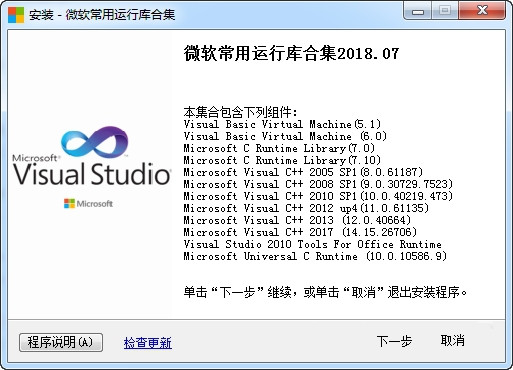
Task: Click the Visual C++ 2017 (14.15.26706) line
Action: [x=300, y=232]
